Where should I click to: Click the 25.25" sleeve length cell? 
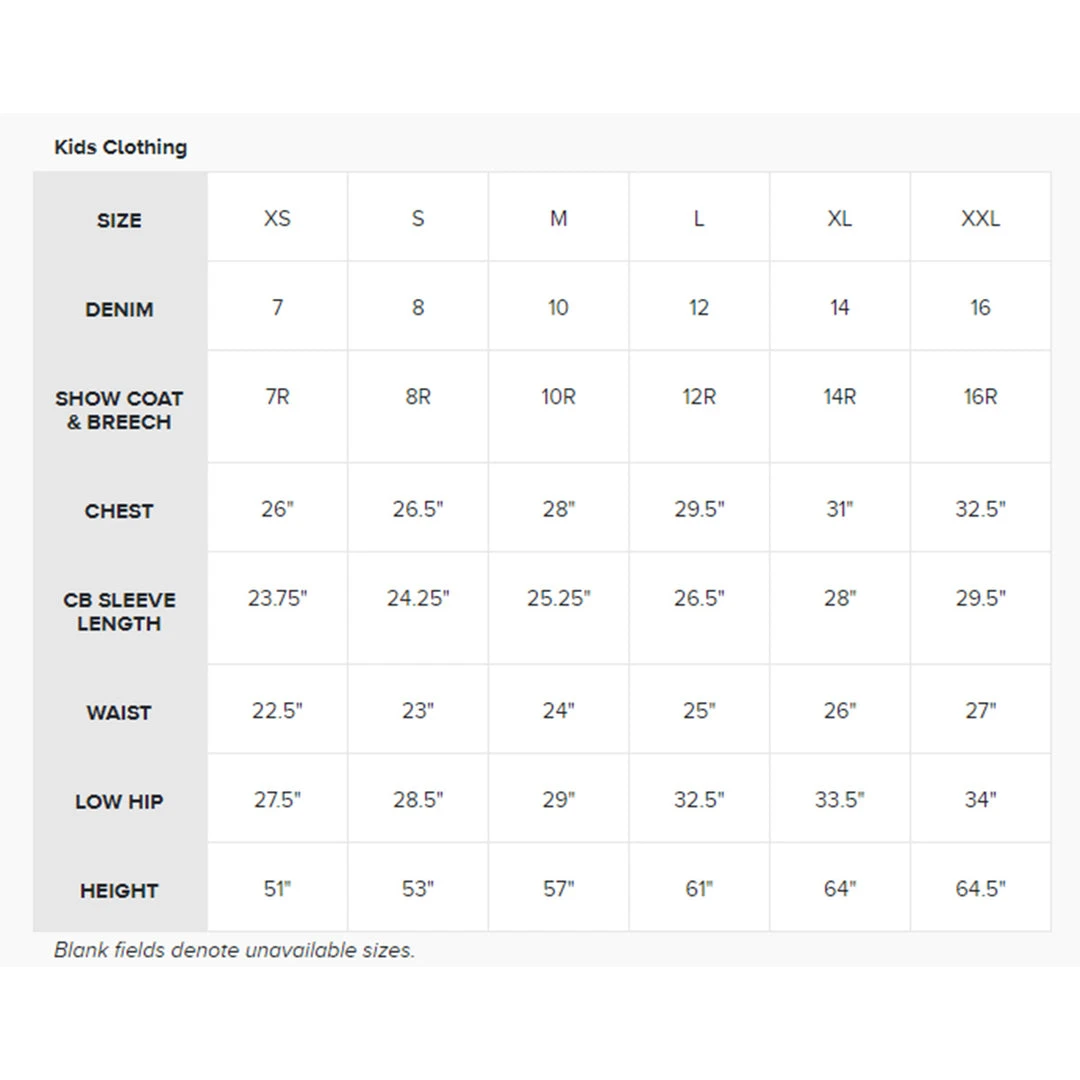coord(558,599)
